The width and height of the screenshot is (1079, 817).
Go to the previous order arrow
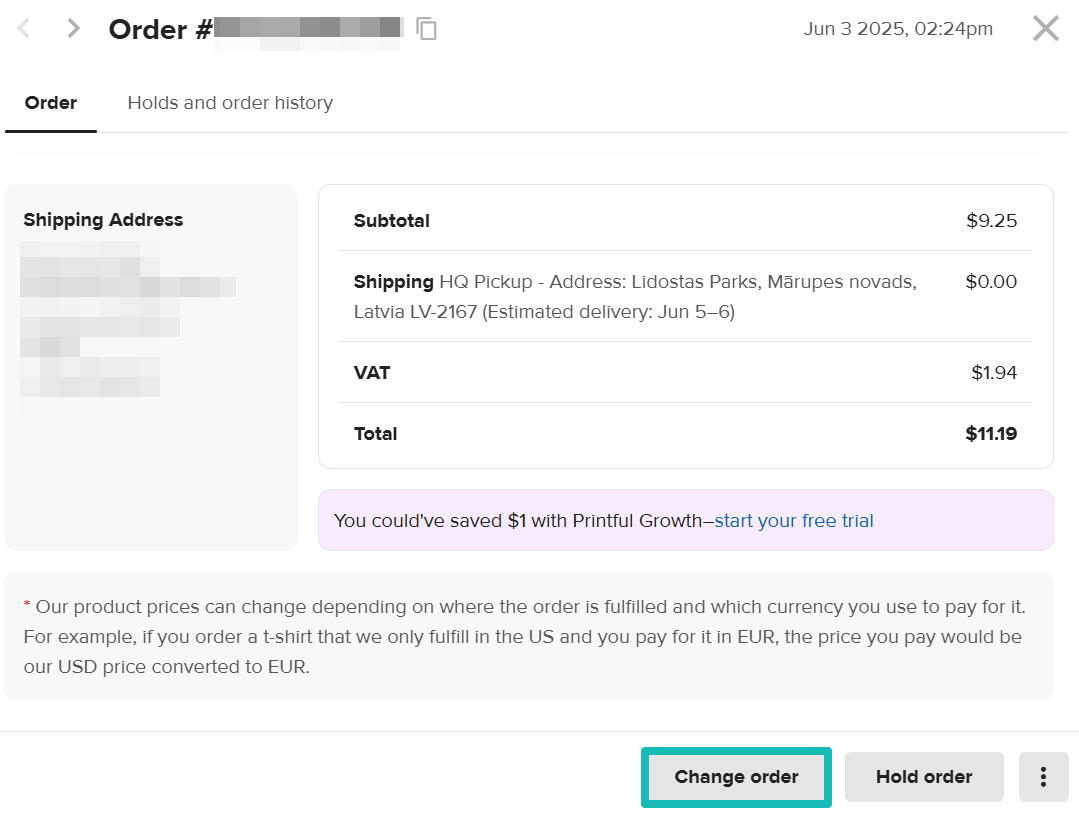click(24, 29)
